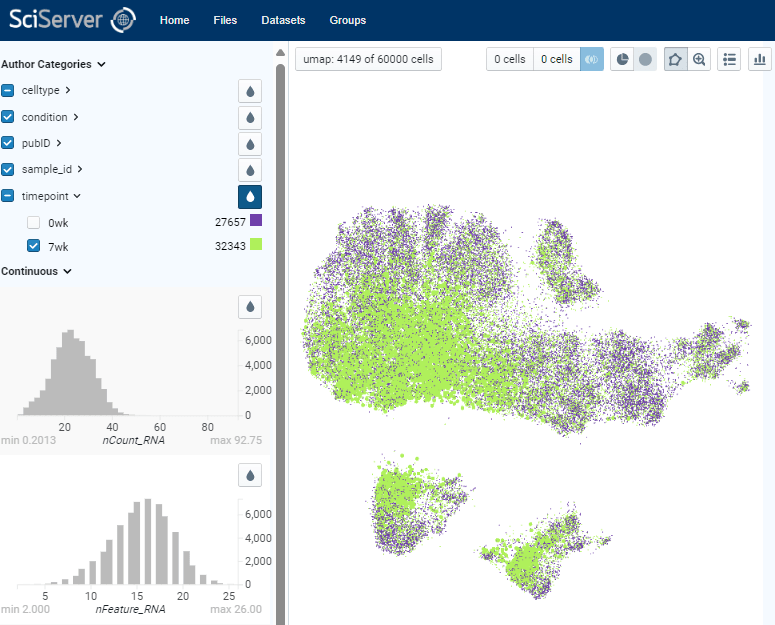Click the nCount_RNA histogram
Image resolution: width=775 pixels, height=625 pixels.
tap(129, 372)
